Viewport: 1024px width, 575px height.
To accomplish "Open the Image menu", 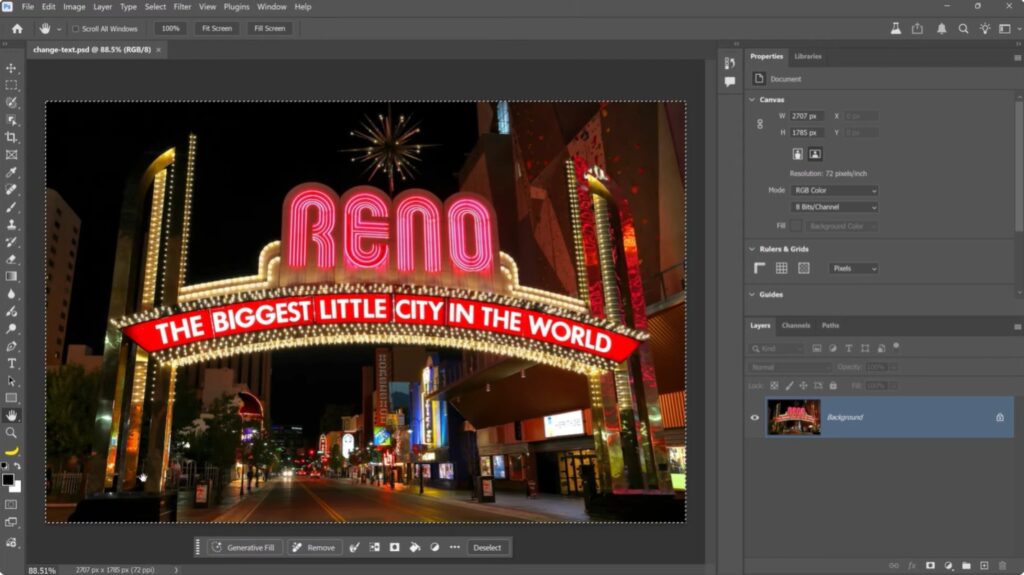I will (74, 7).
